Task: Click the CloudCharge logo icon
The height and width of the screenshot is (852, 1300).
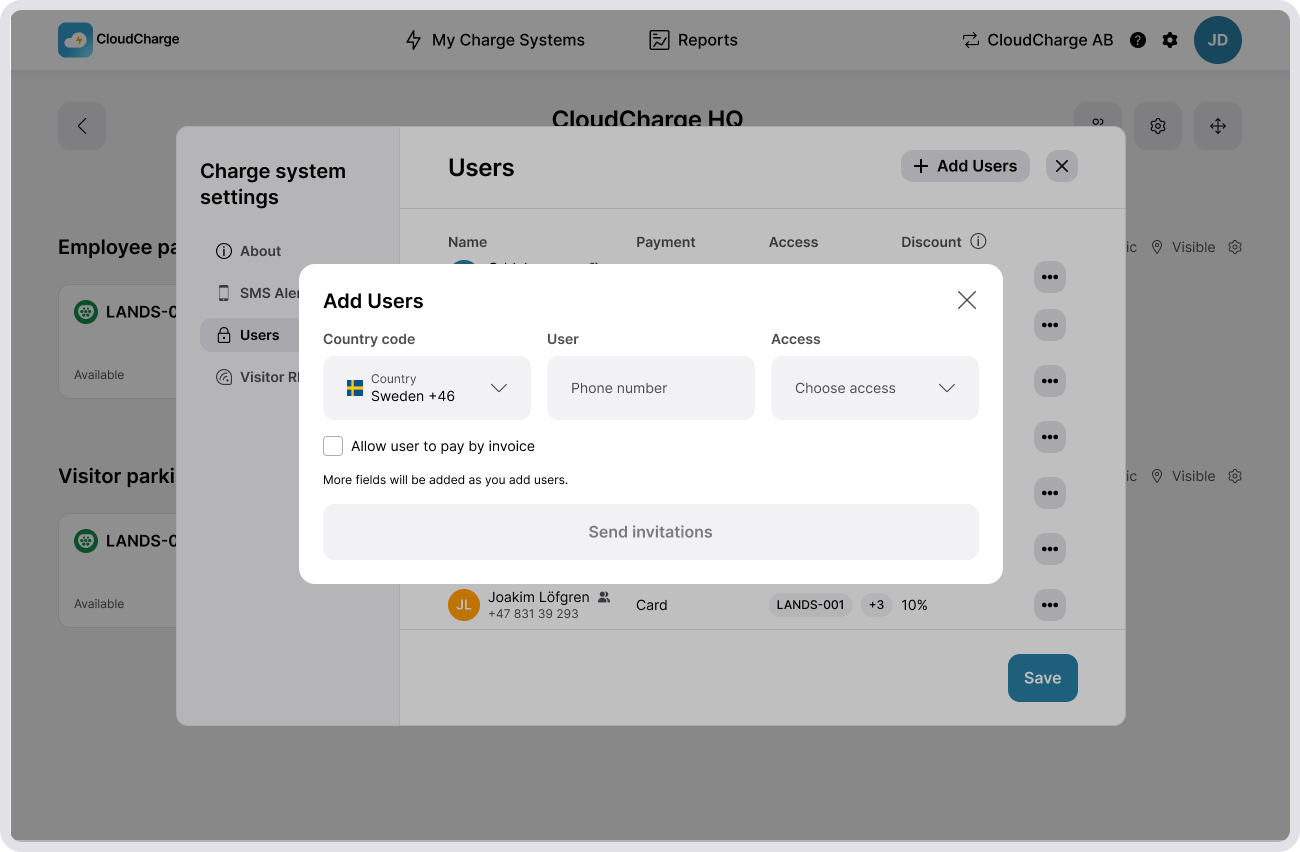Action: point(75,40)
